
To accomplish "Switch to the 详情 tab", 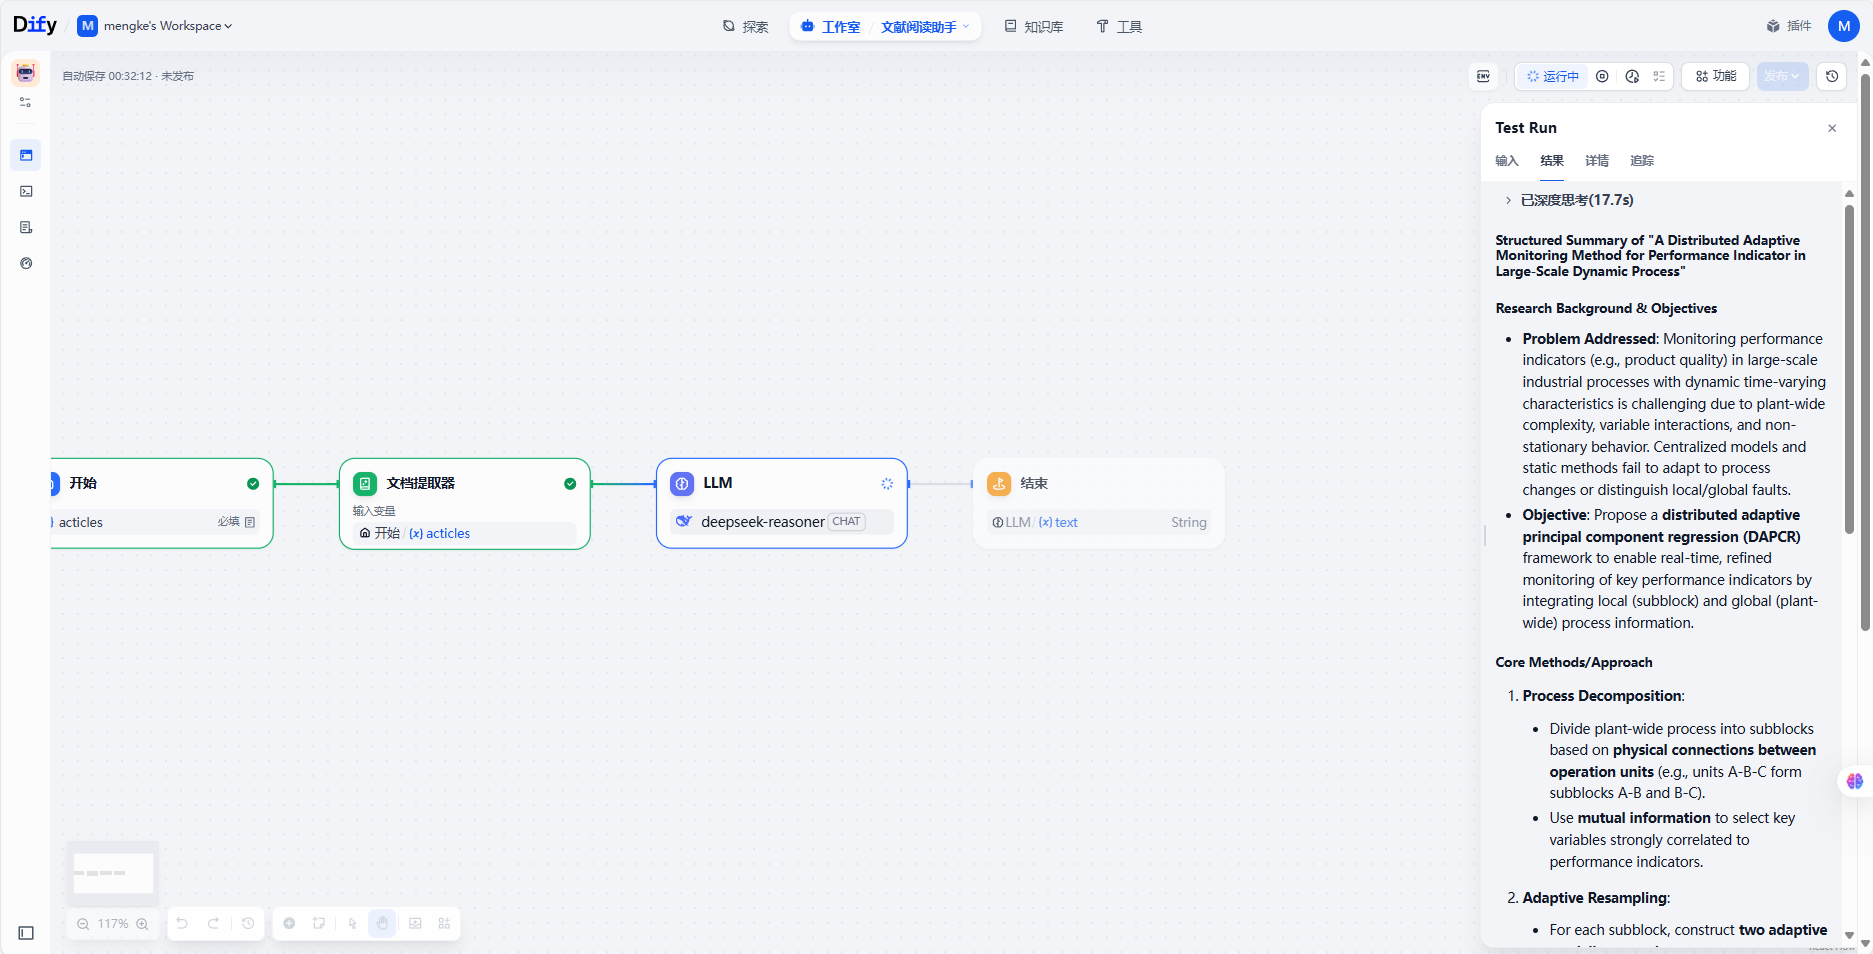I will (x=1596, y=161).
